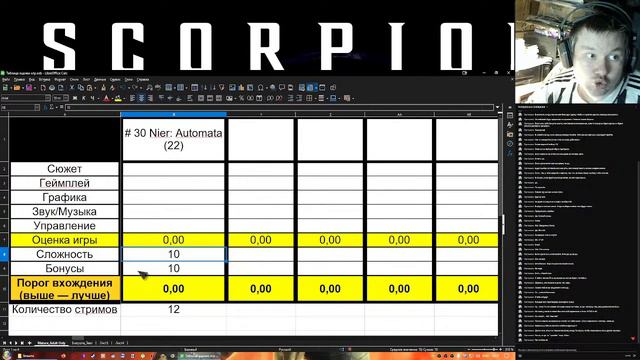This screenshot has width=640, height=360.
Task: Select the 'Геймплей' row label cell
Action: coord(64,183)
